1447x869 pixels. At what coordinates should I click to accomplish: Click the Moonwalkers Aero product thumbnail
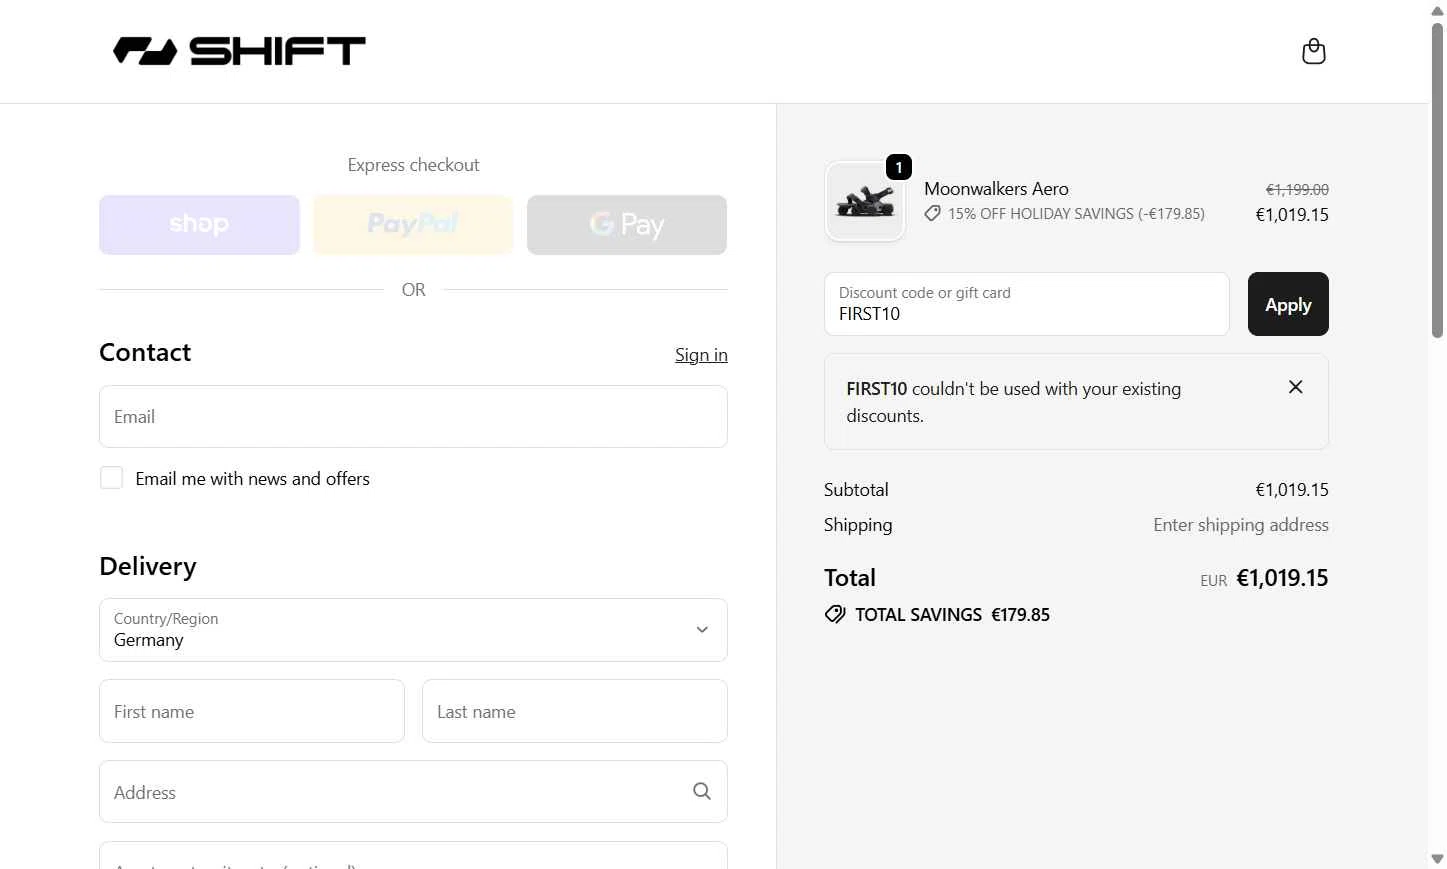(x=865, y=201)
